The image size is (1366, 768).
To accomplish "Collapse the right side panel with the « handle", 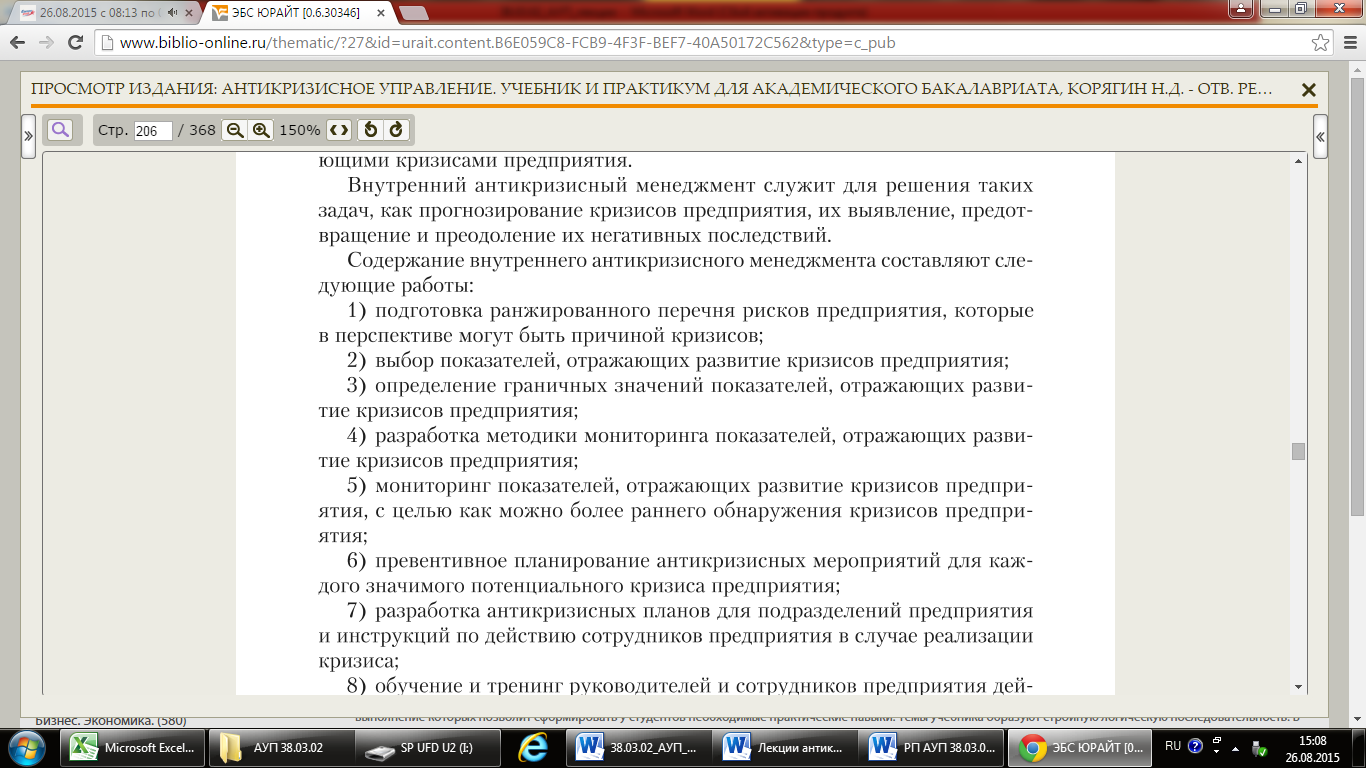I will coord(1320,136).
